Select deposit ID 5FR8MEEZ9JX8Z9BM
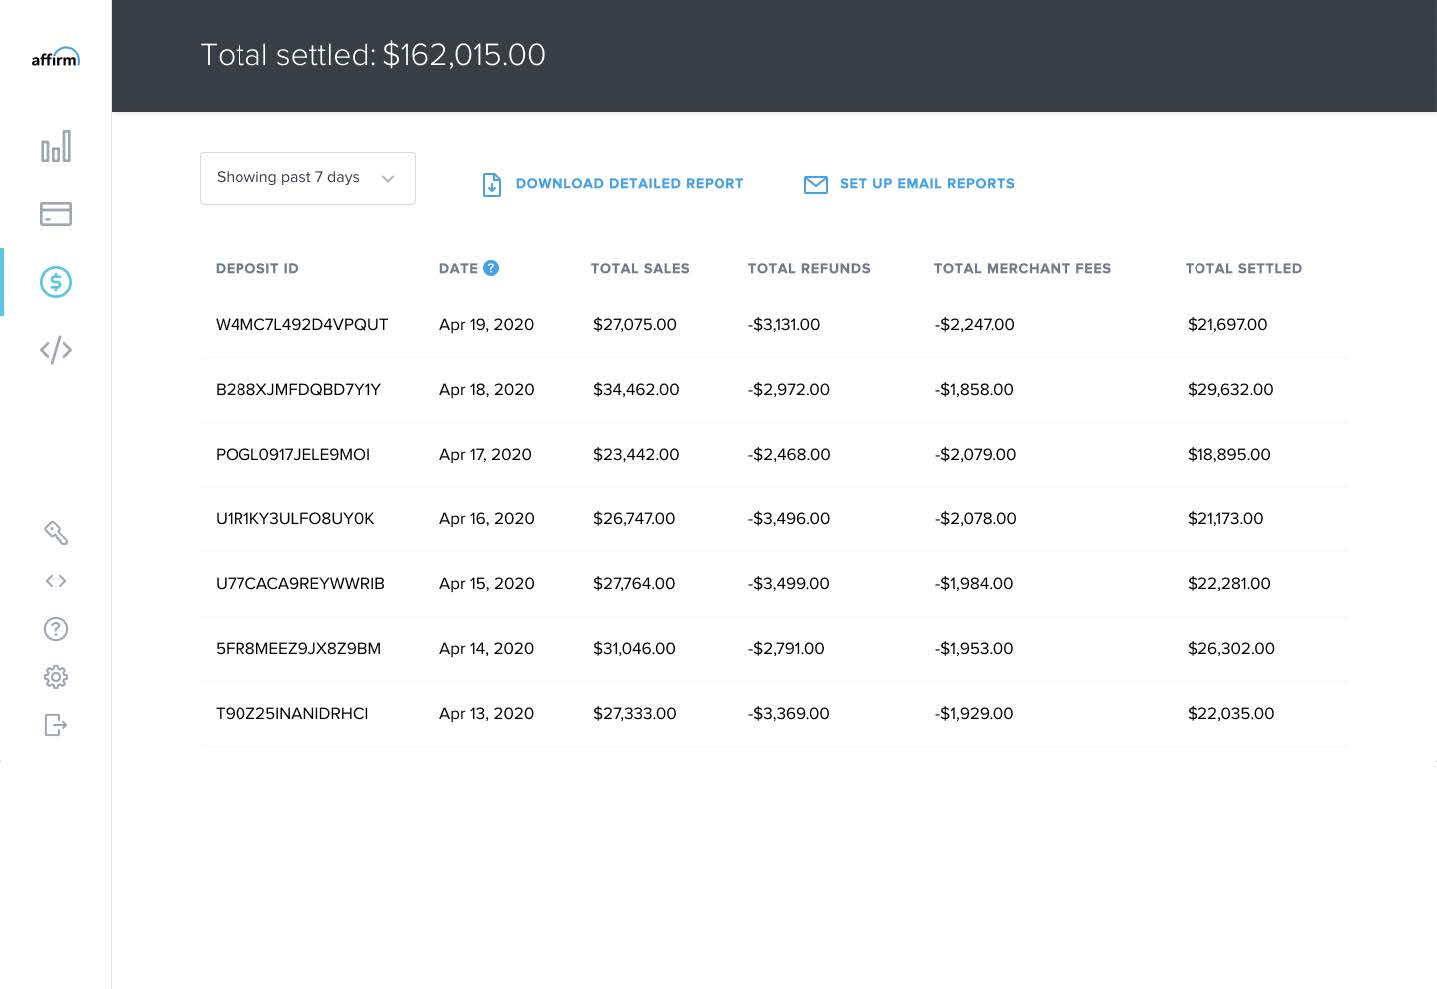 pos(298,649)
